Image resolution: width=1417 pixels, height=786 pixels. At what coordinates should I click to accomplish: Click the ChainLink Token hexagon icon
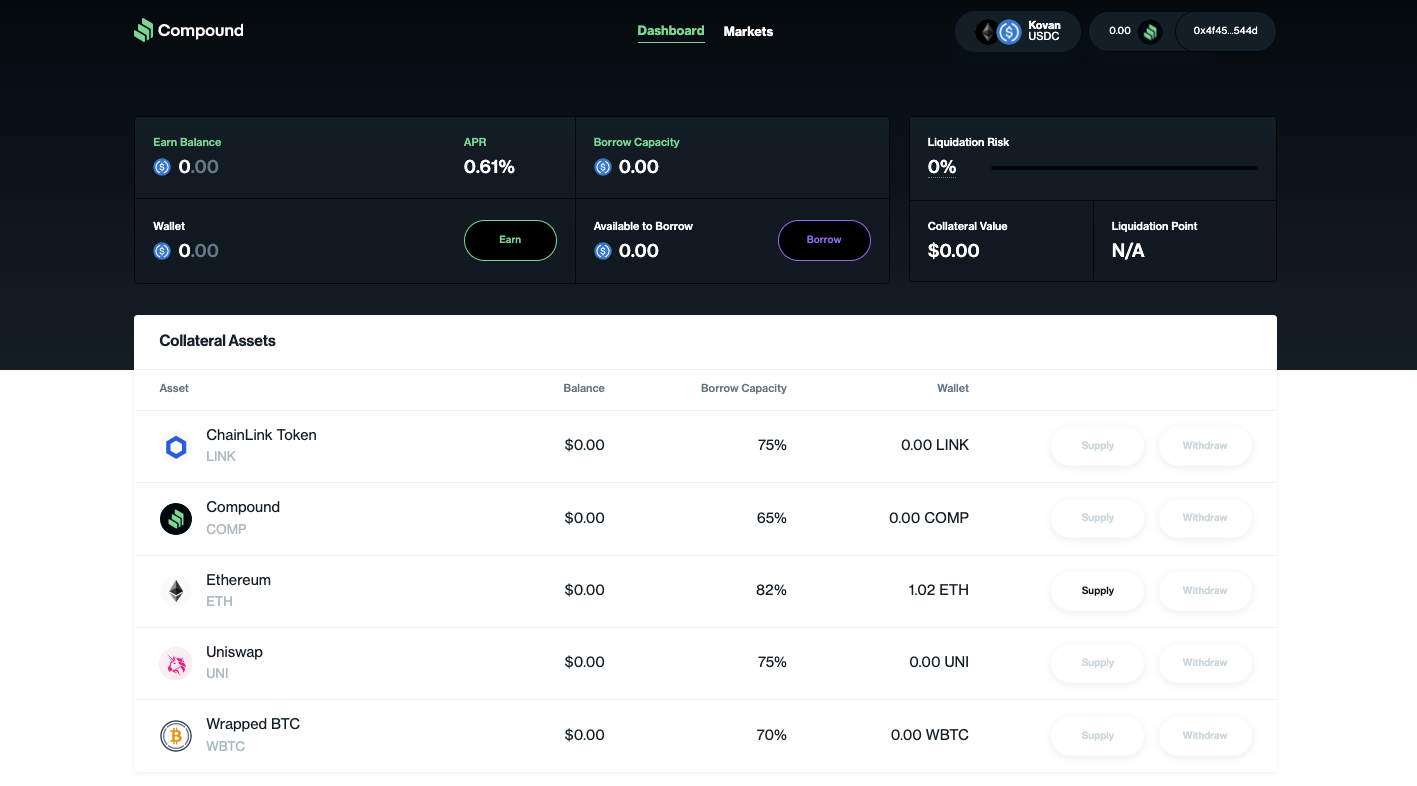coord(176,446)
